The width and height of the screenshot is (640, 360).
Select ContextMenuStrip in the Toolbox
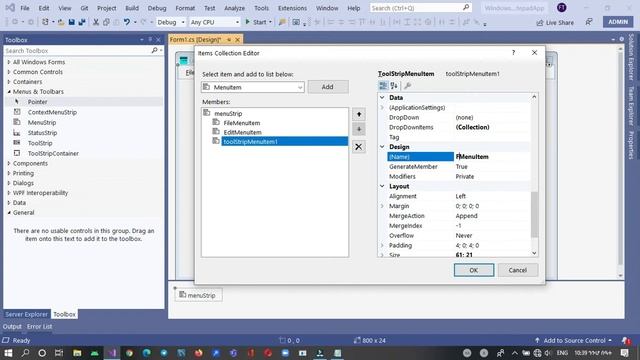click(52, 112)
